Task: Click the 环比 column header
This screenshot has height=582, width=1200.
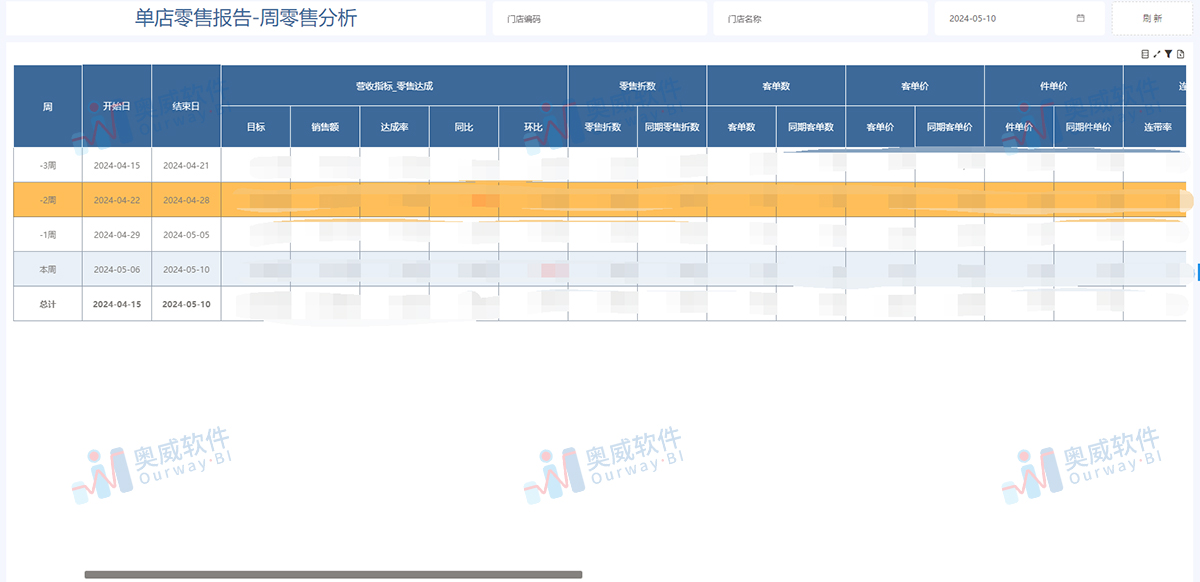Action: tap(533, 127)
